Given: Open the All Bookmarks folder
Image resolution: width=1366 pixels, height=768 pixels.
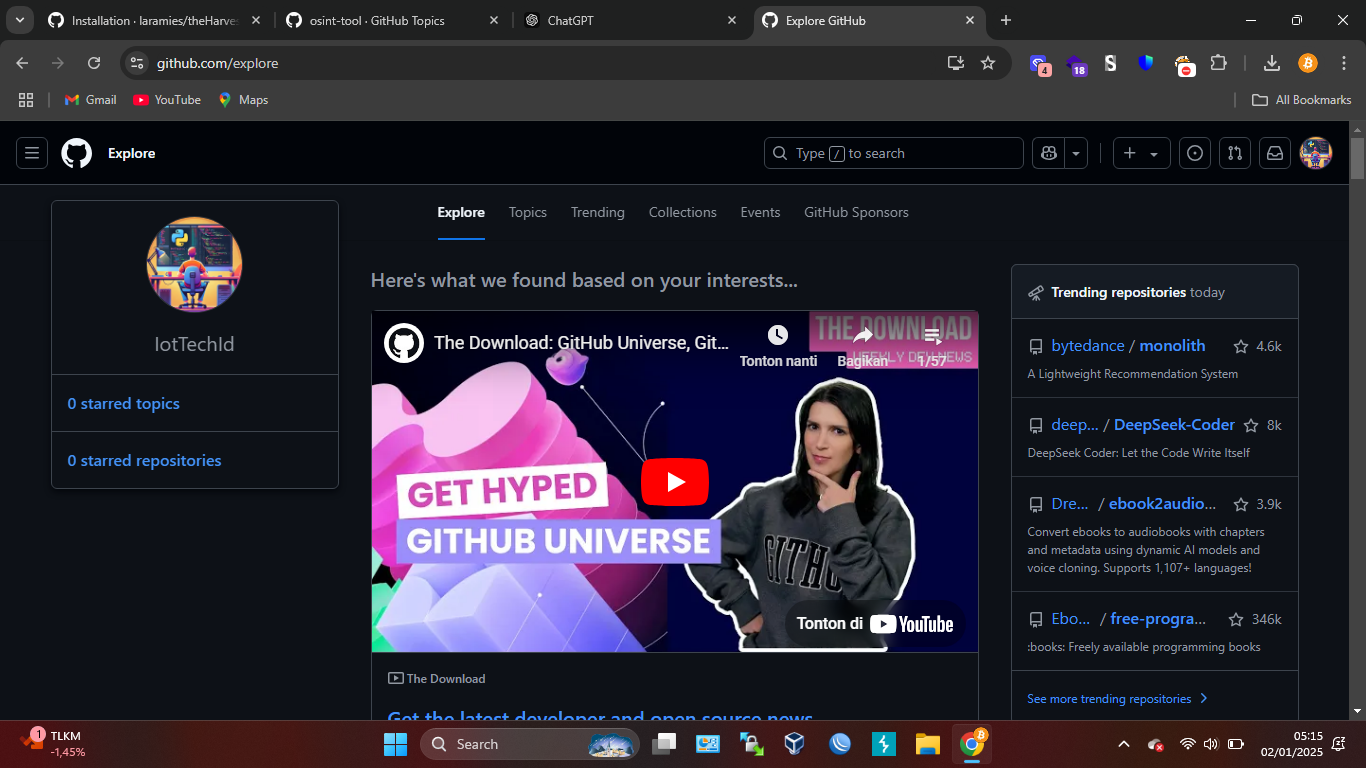Looking at the screenshot, I should [x=1302, y=100].
